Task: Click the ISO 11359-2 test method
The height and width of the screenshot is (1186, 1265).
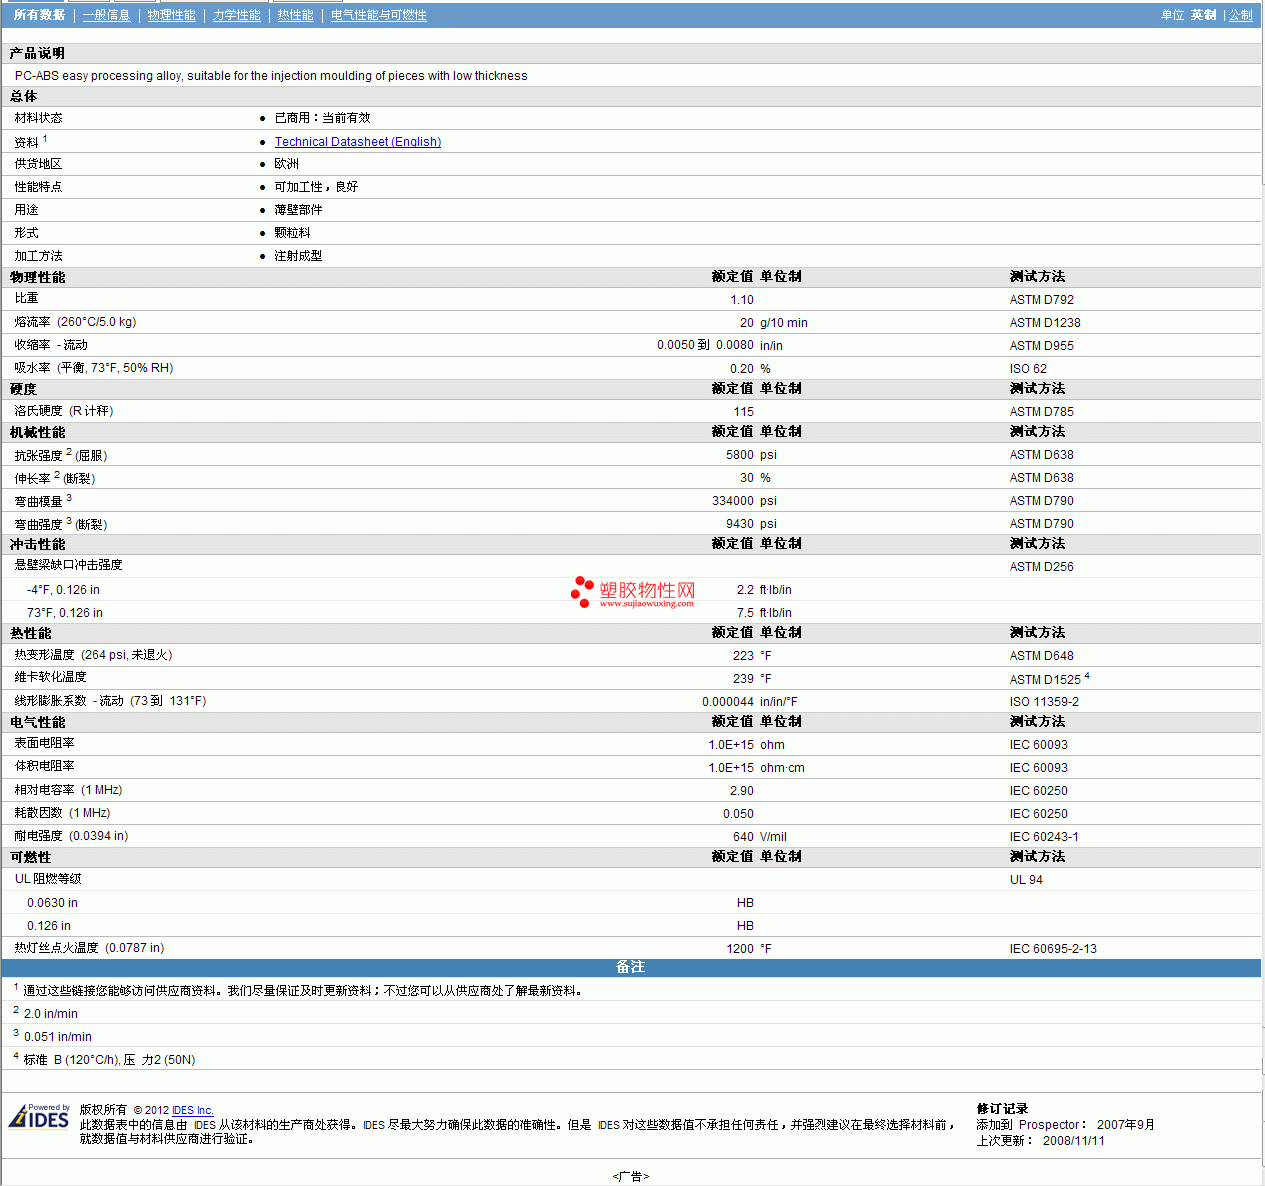Action: pos(1044,702)
